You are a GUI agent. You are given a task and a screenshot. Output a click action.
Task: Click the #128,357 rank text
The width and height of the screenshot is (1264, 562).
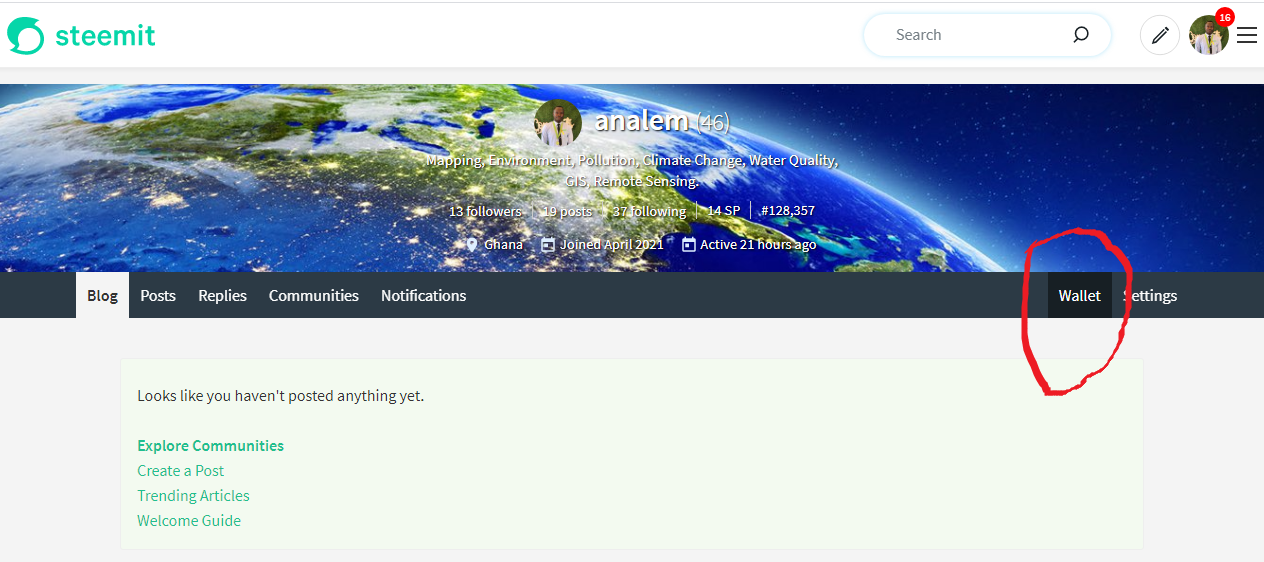point(787,211)
